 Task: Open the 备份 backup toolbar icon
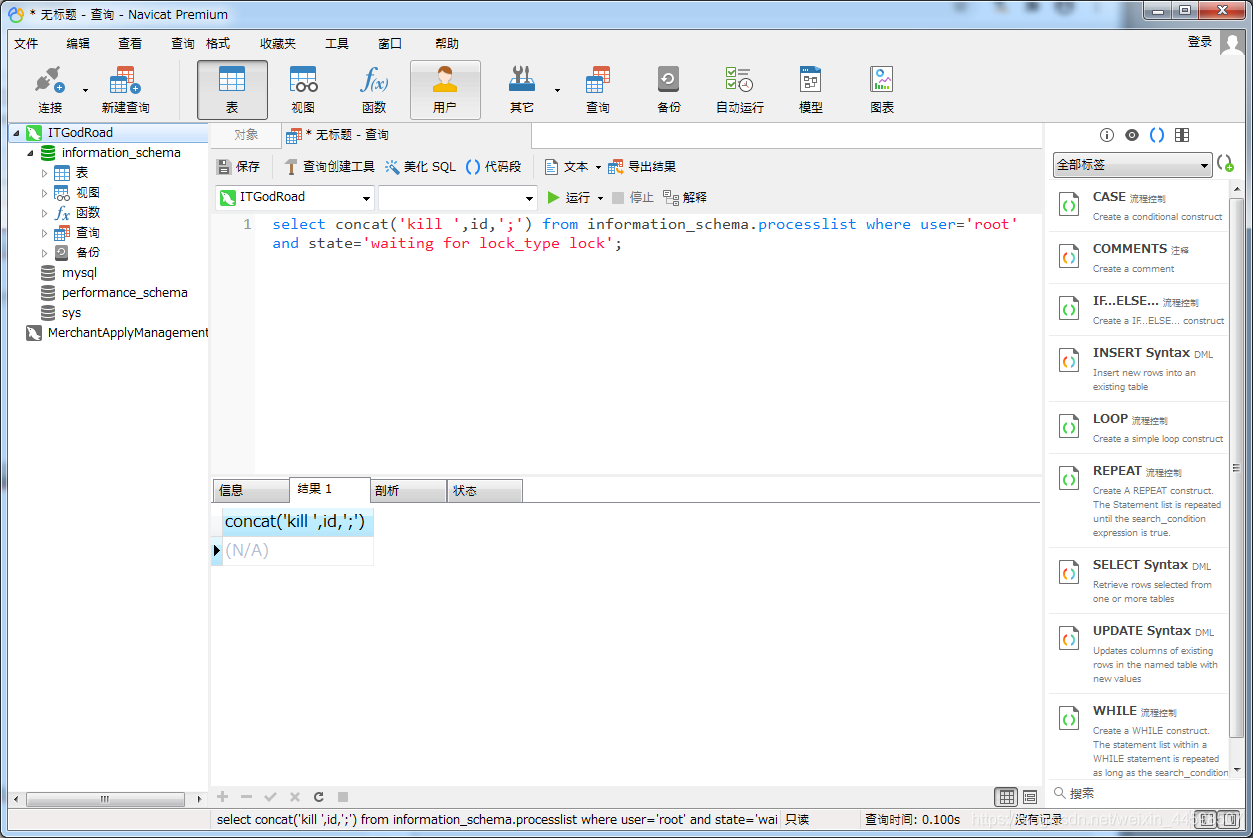669,90
